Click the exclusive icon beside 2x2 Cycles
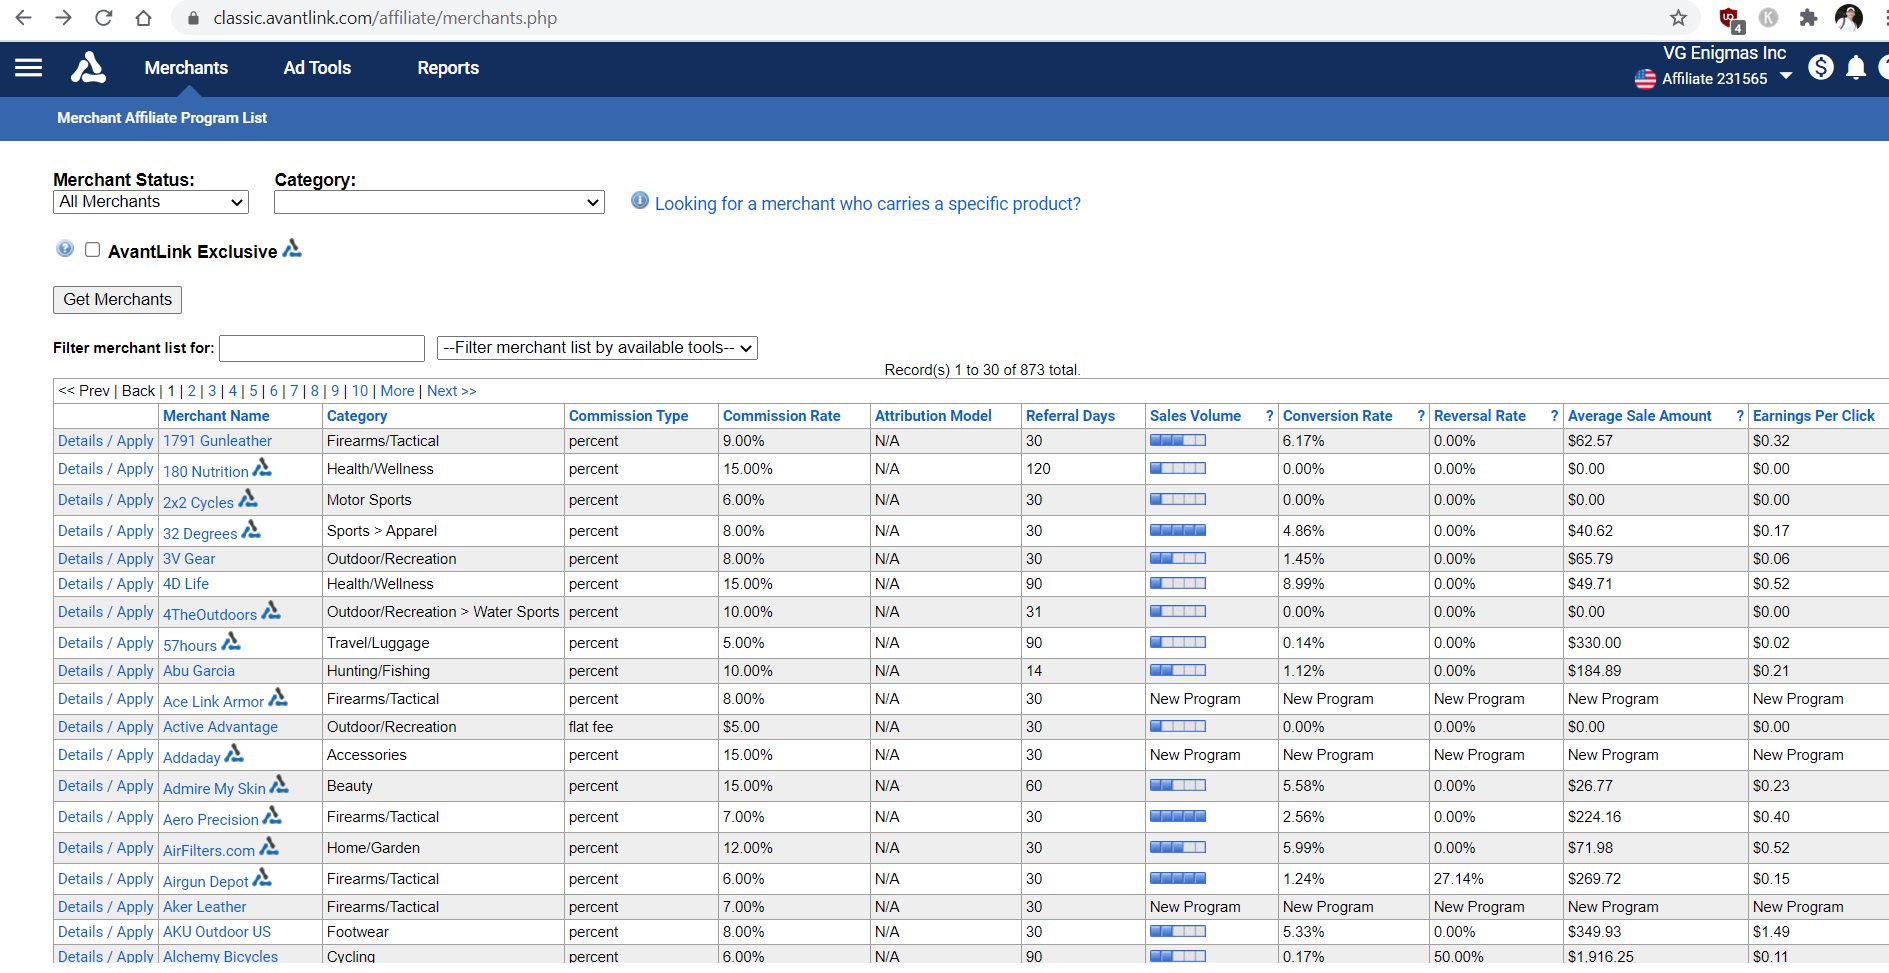This screenshot has height=973, width=1889. click(x=248, y=498)
